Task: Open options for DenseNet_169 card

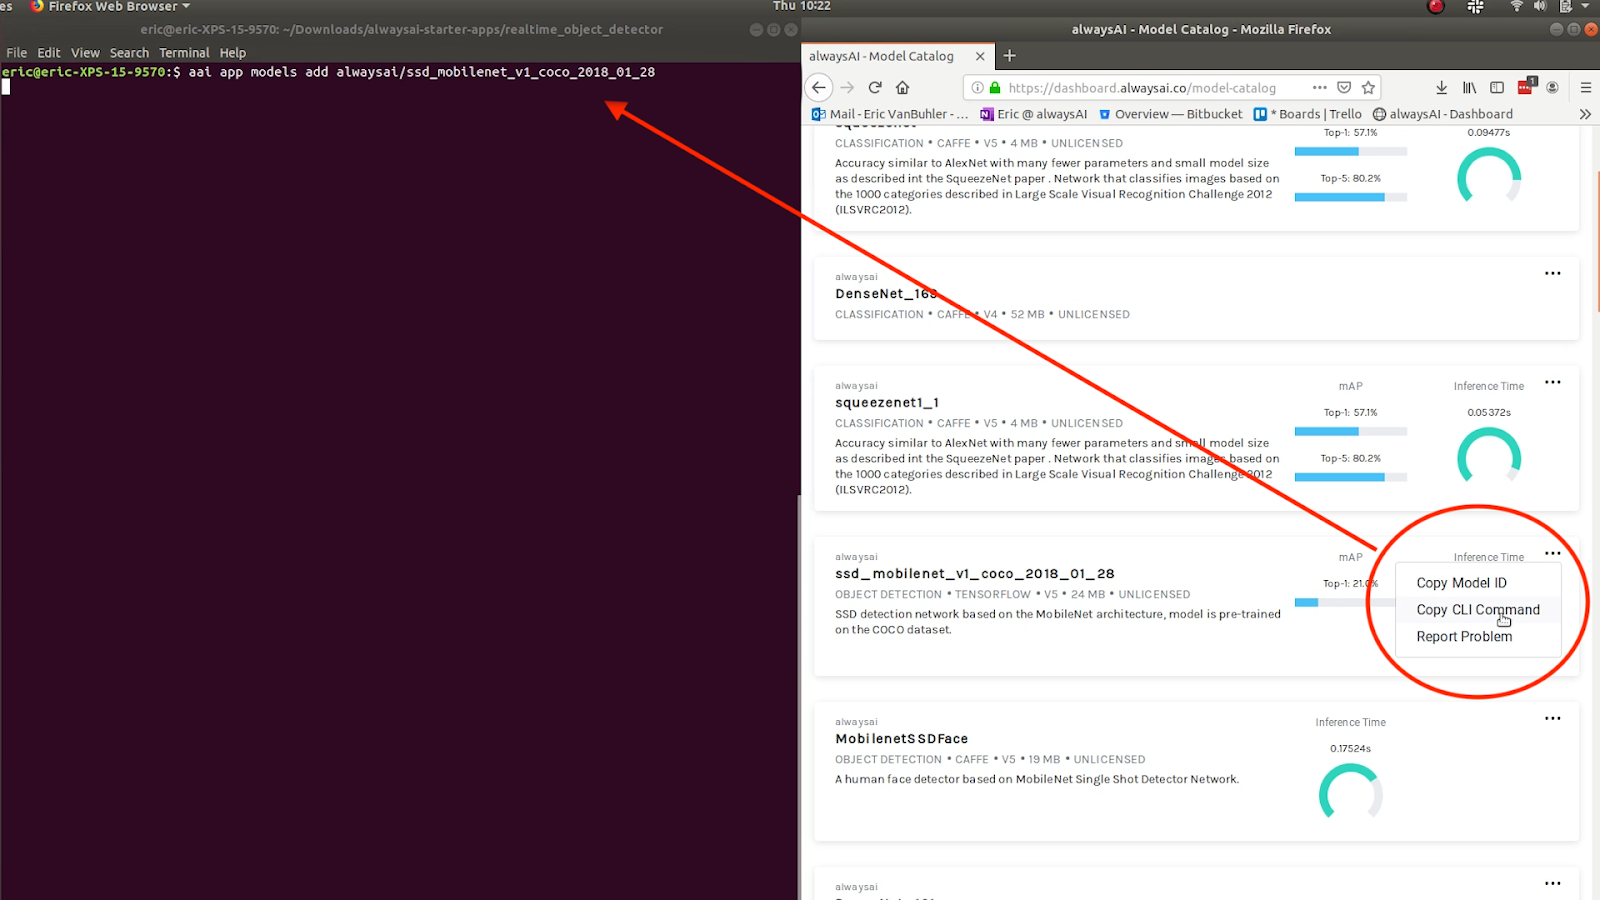Action: pos(1552,273)
